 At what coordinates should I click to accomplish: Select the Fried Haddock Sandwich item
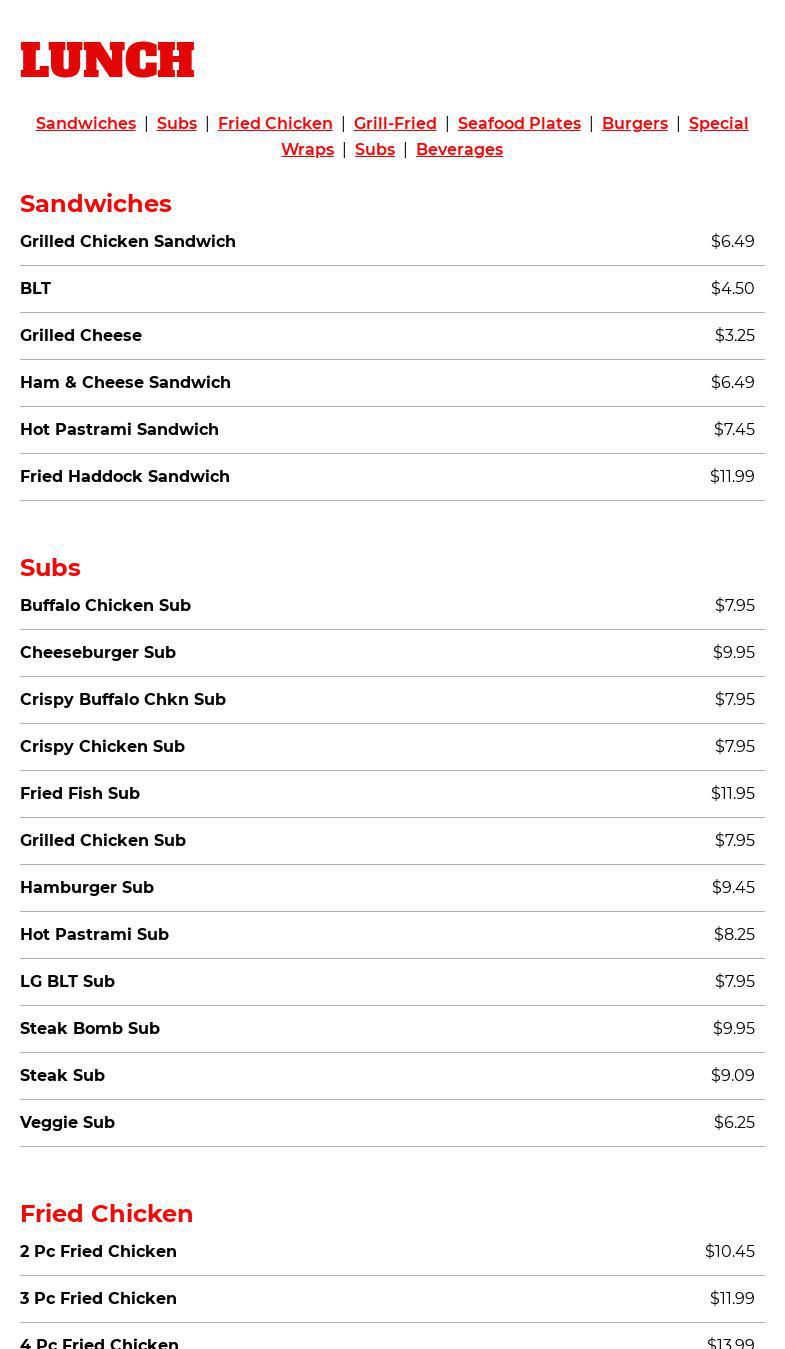pos(125,476)
